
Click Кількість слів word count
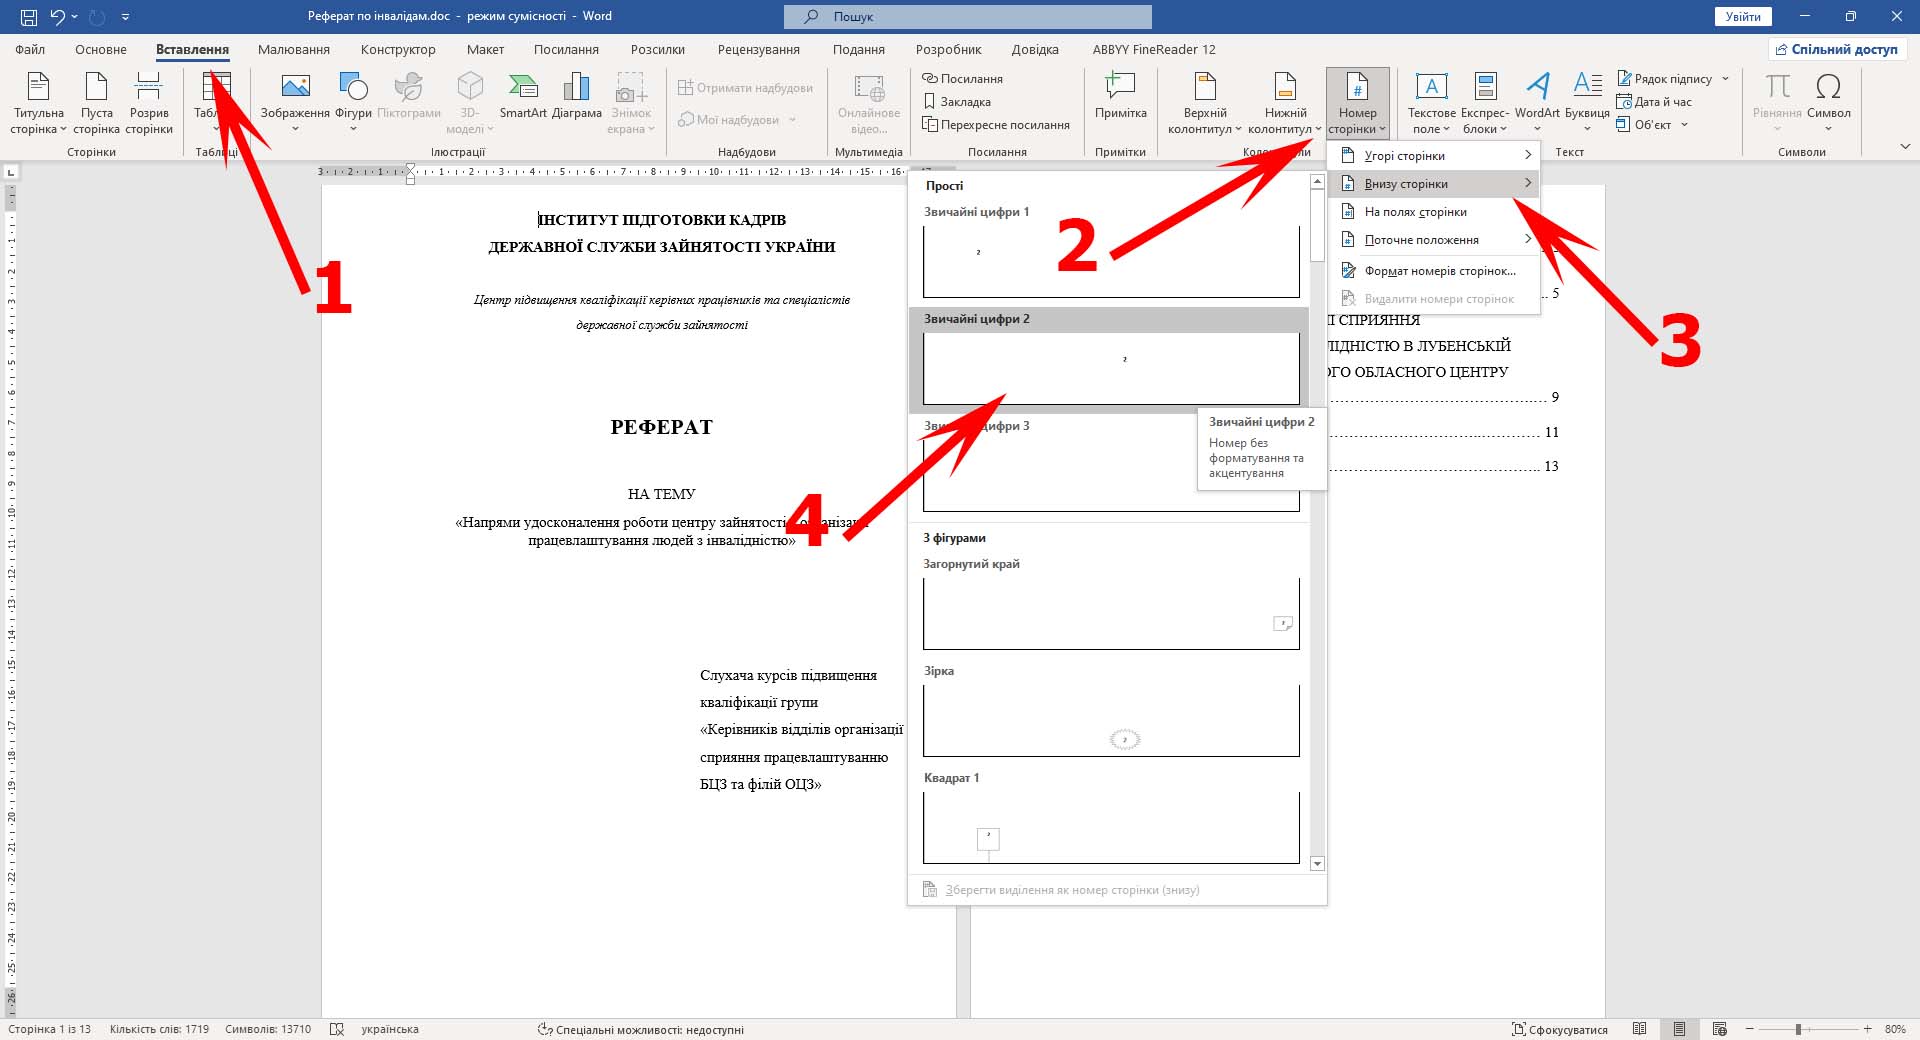[x=160, y=1029]
